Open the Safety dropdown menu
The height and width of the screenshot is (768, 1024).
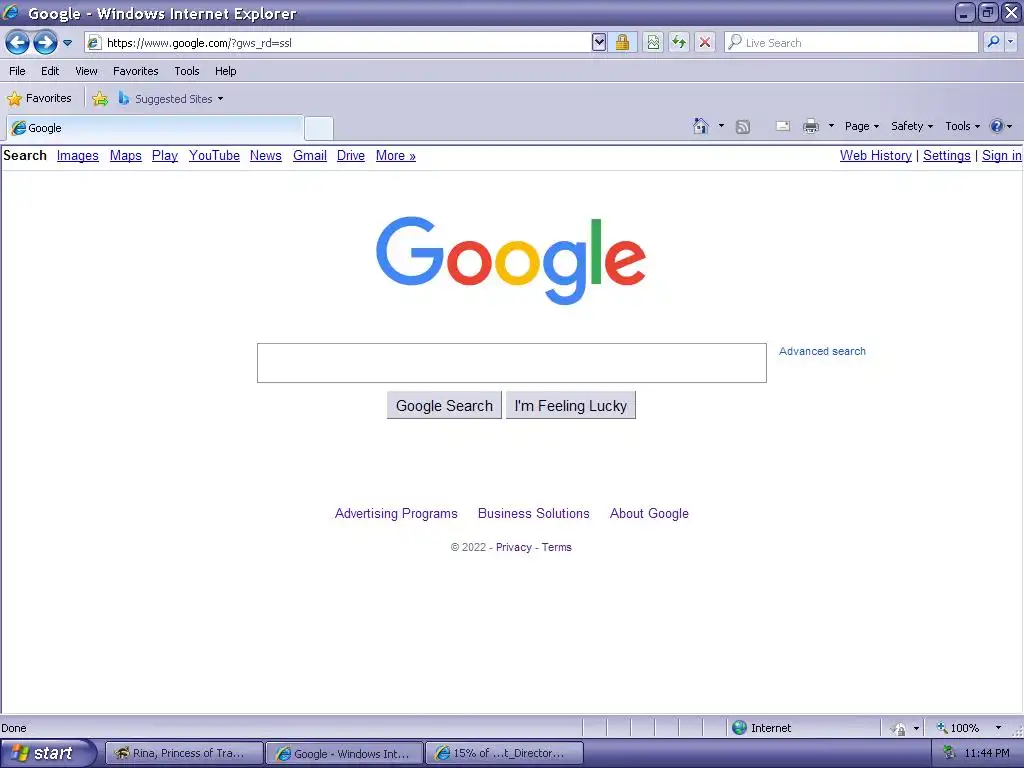[912, 126]
